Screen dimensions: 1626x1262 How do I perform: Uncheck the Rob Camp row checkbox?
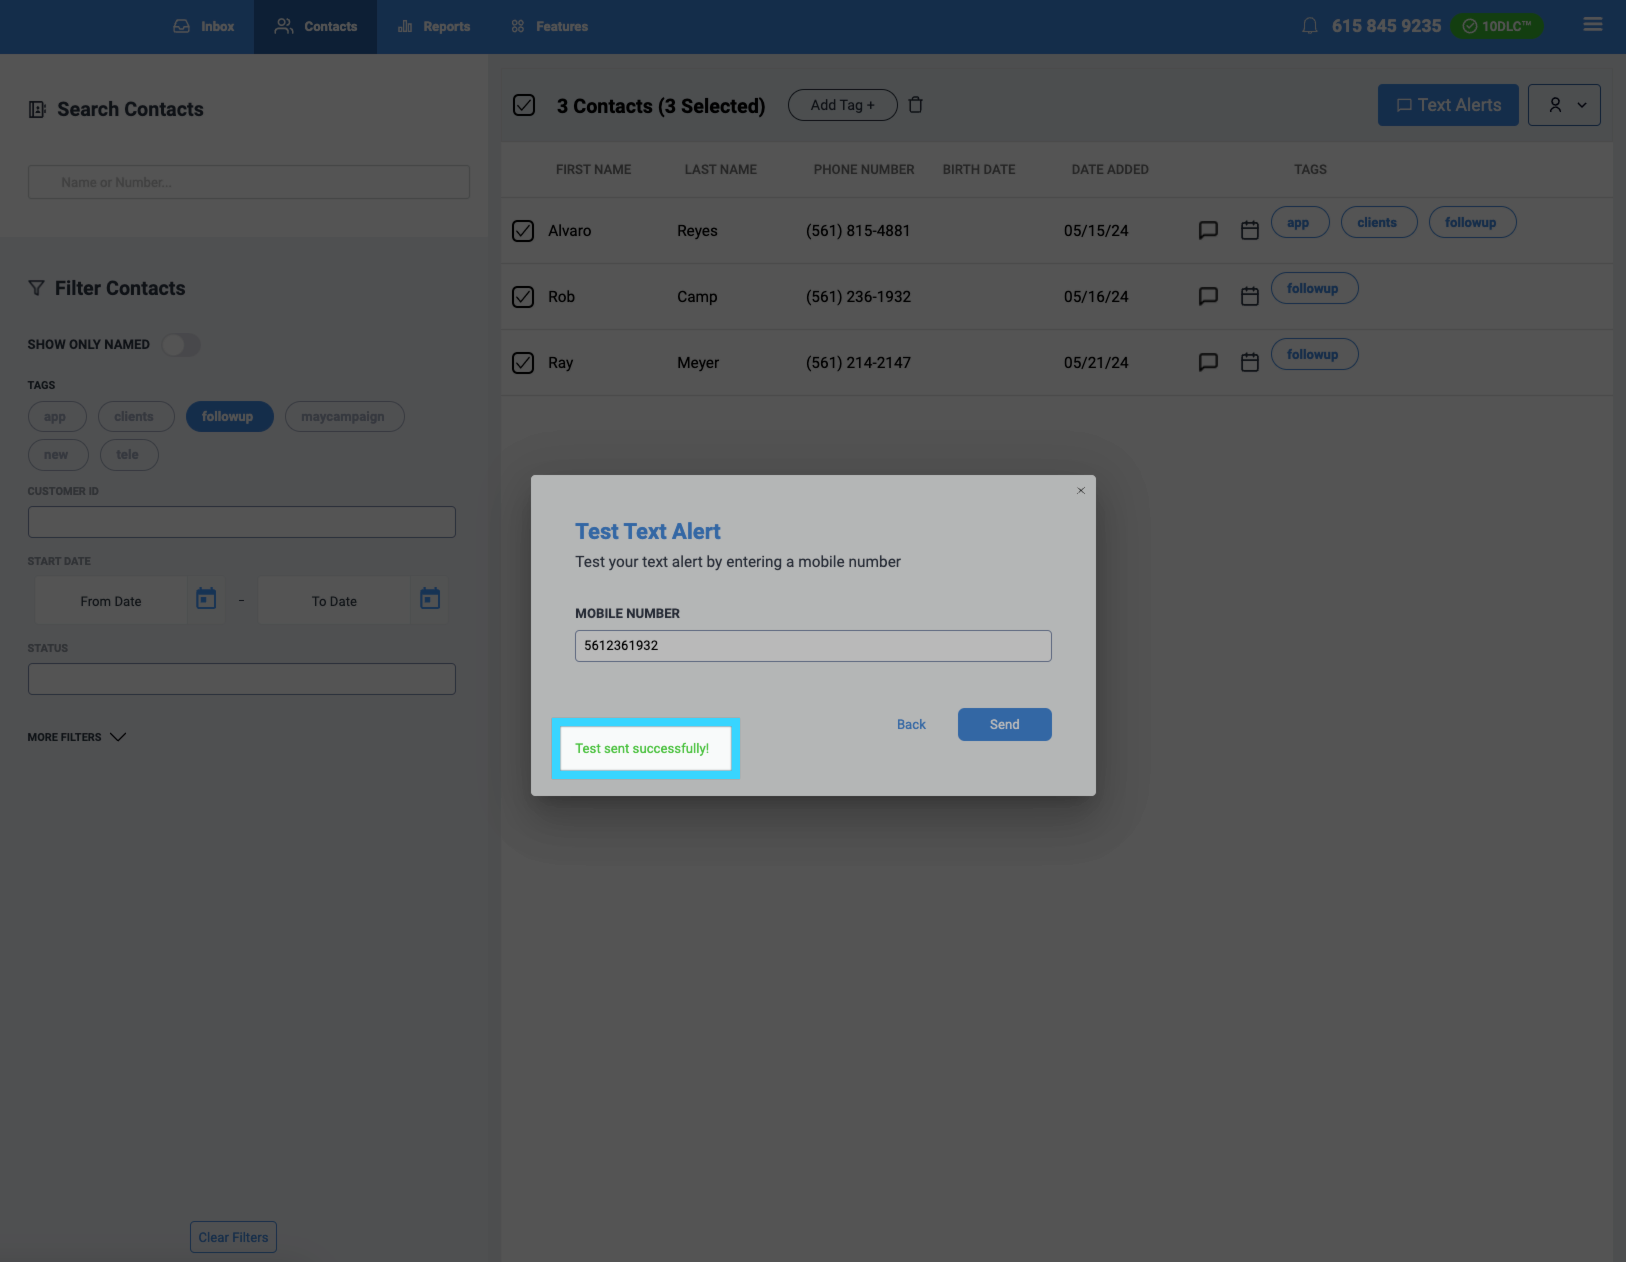coord(523,297)
